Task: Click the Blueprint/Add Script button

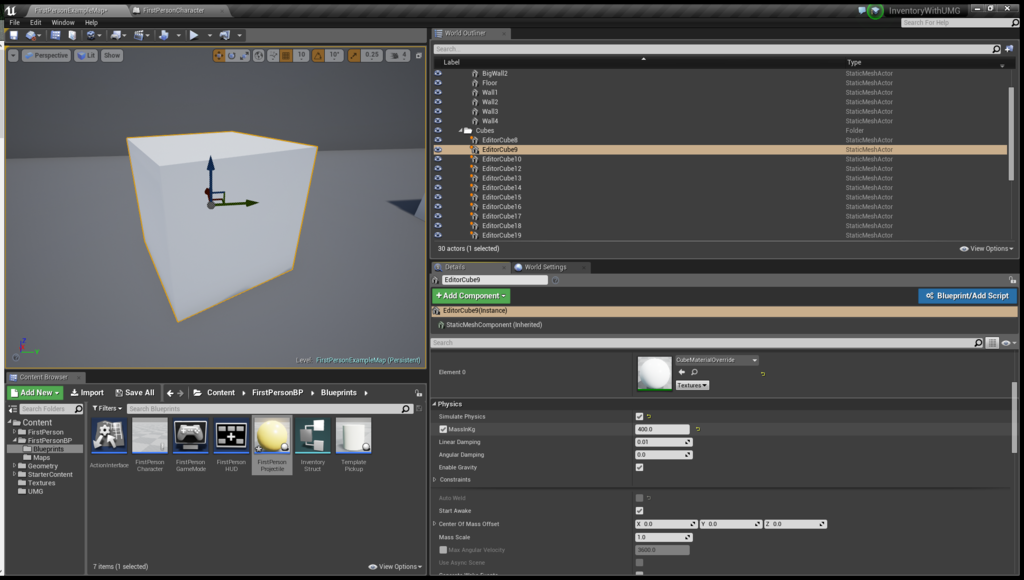Action: [x=967, y=296]
